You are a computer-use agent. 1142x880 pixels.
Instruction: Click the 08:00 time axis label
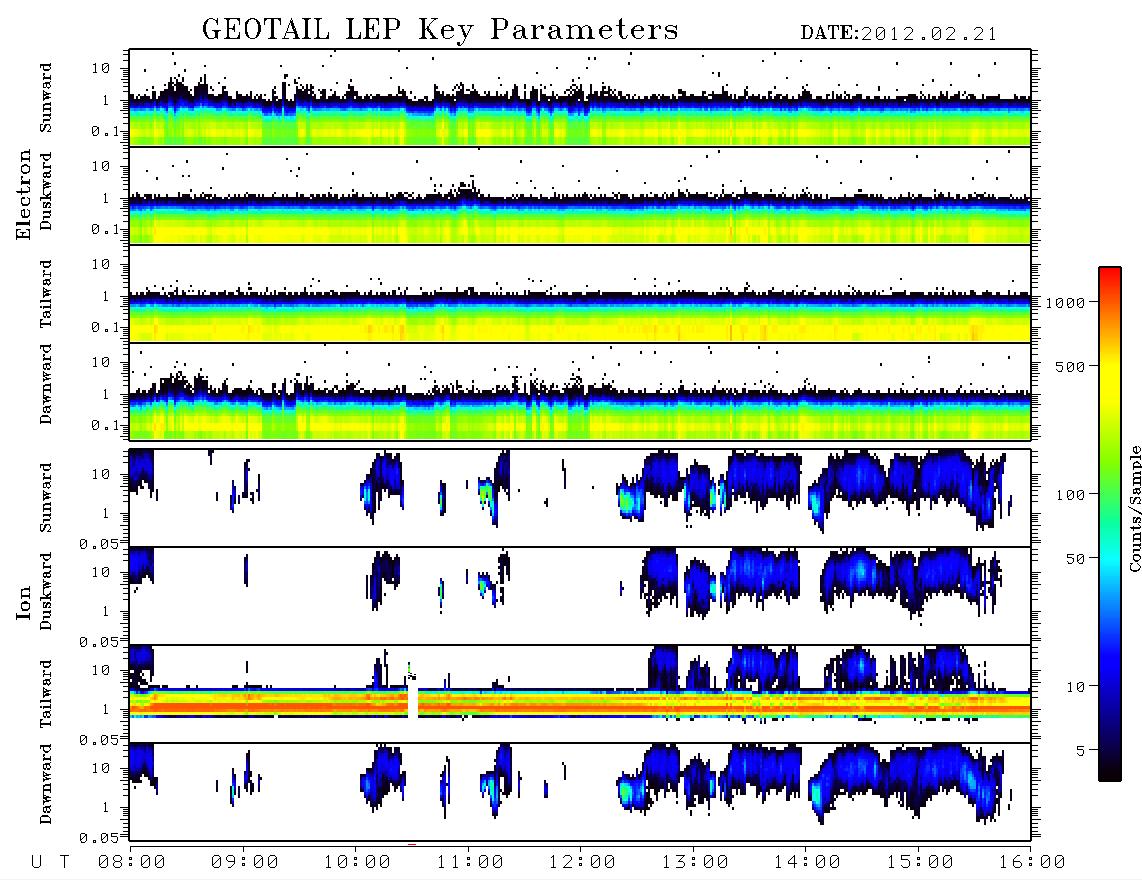click(131, 863)
